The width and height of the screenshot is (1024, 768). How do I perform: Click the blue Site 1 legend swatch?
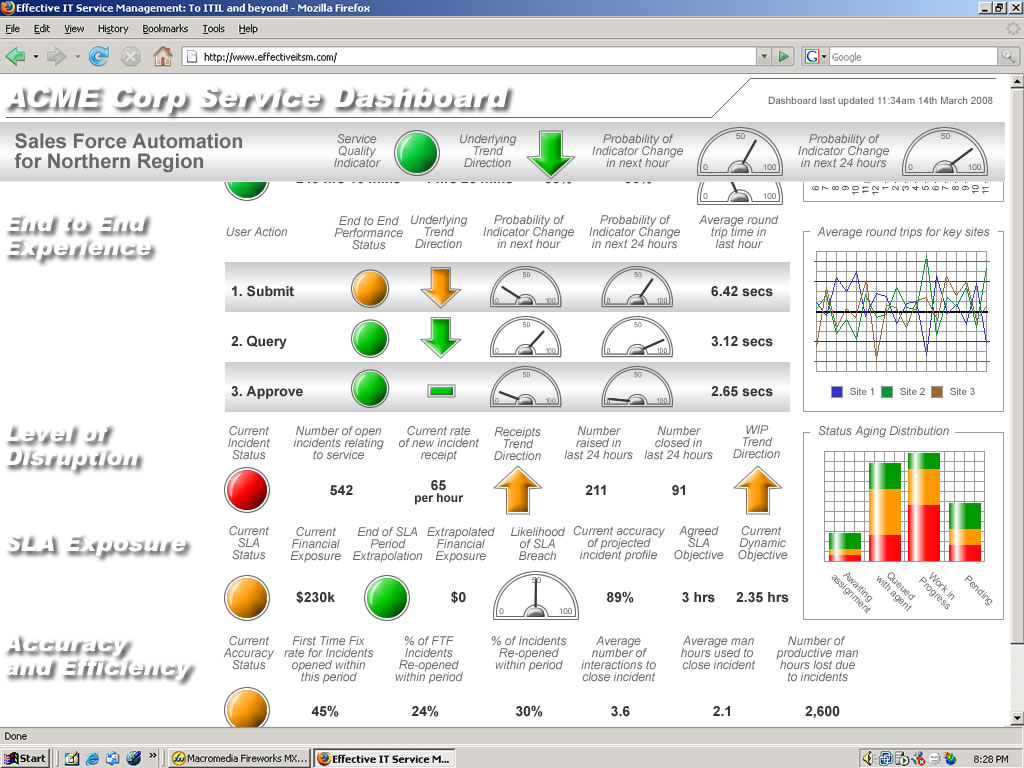(837, 392)
